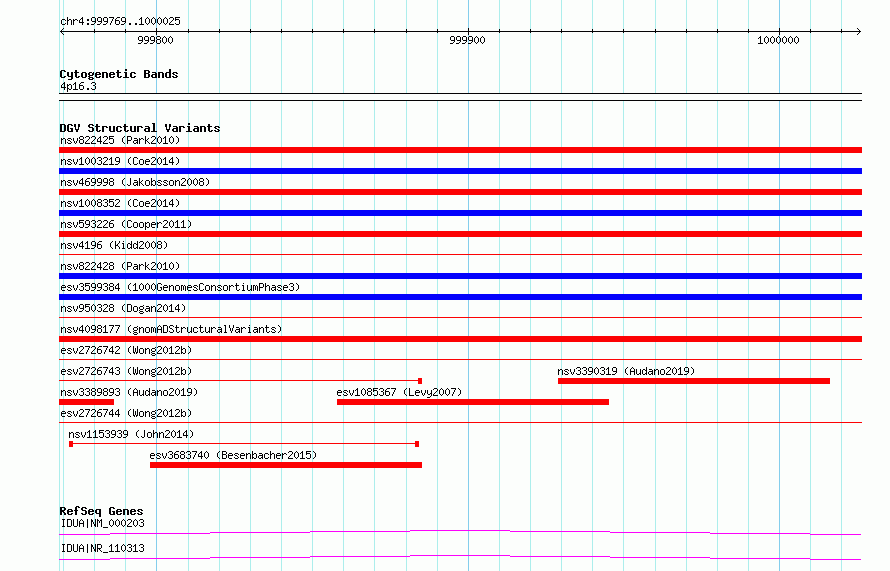Screen dimensions: 890x571
Task: Click the thin red line under esv2726743
Action: (241, 381)
